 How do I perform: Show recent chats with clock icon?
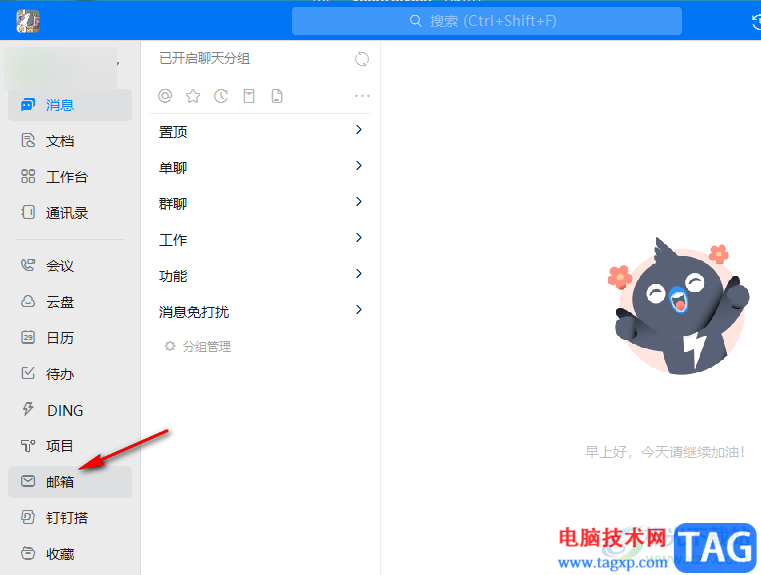[221, 96]
